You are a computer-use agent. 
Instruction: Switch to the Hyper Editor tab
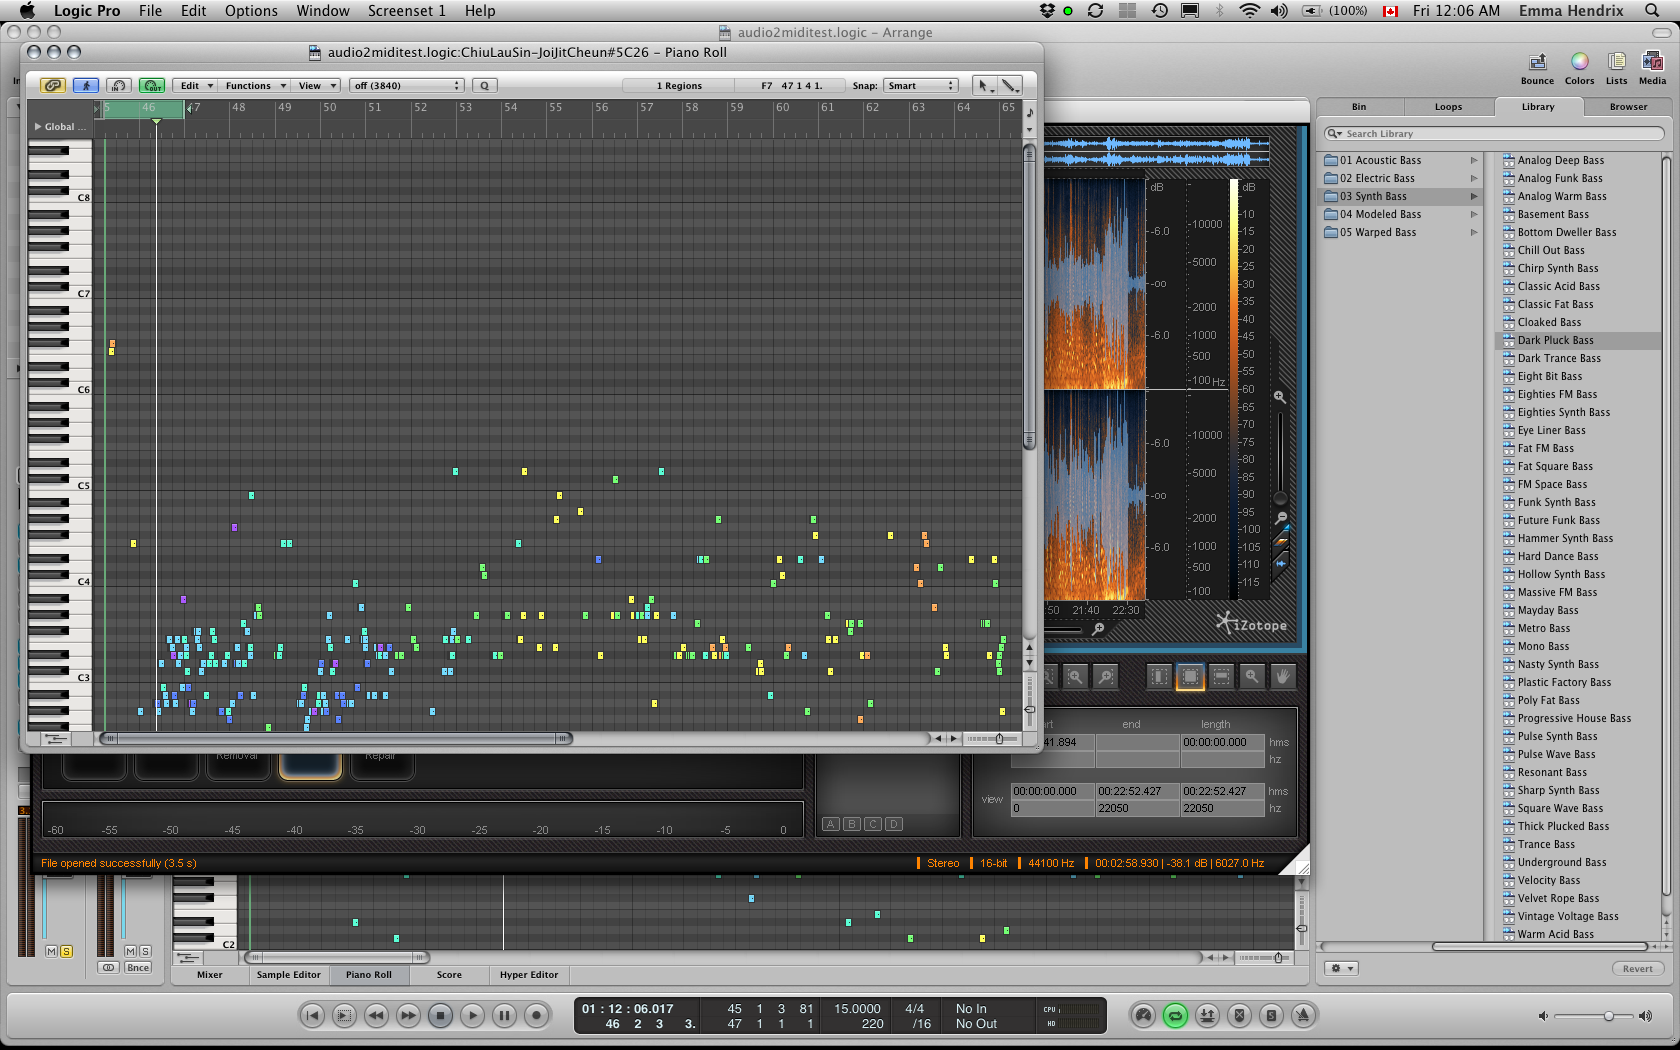(x=529, y=975)
